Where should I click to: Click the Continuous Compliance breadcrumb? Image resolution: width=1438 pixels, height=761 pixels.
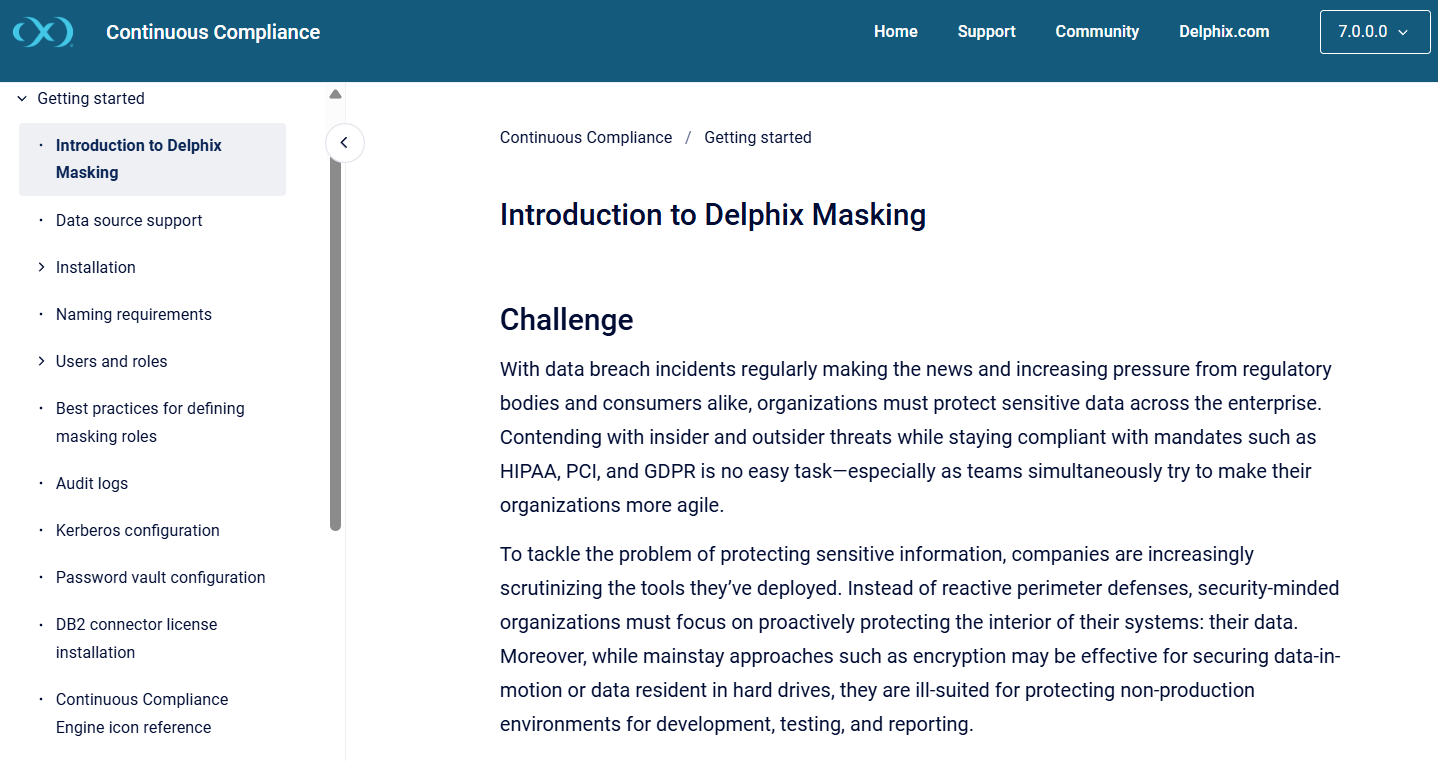click(586, 137)
